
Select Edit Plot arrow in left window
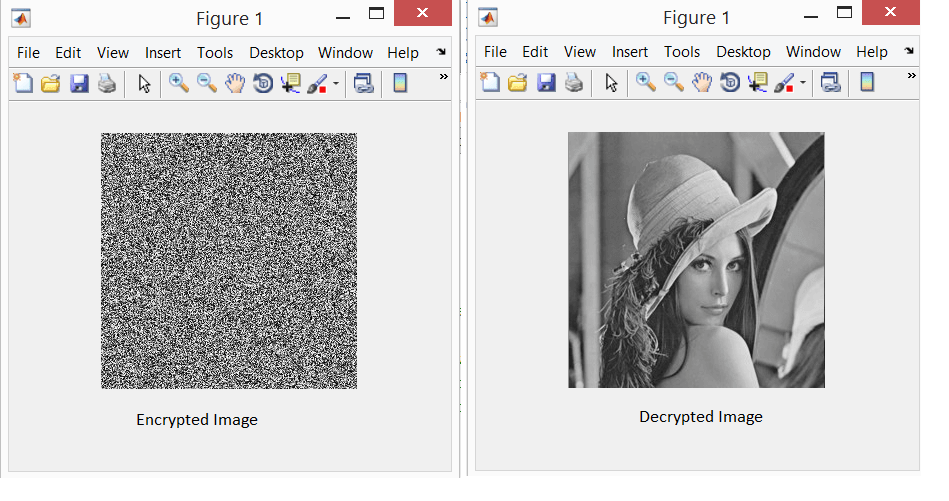(144, 83)
